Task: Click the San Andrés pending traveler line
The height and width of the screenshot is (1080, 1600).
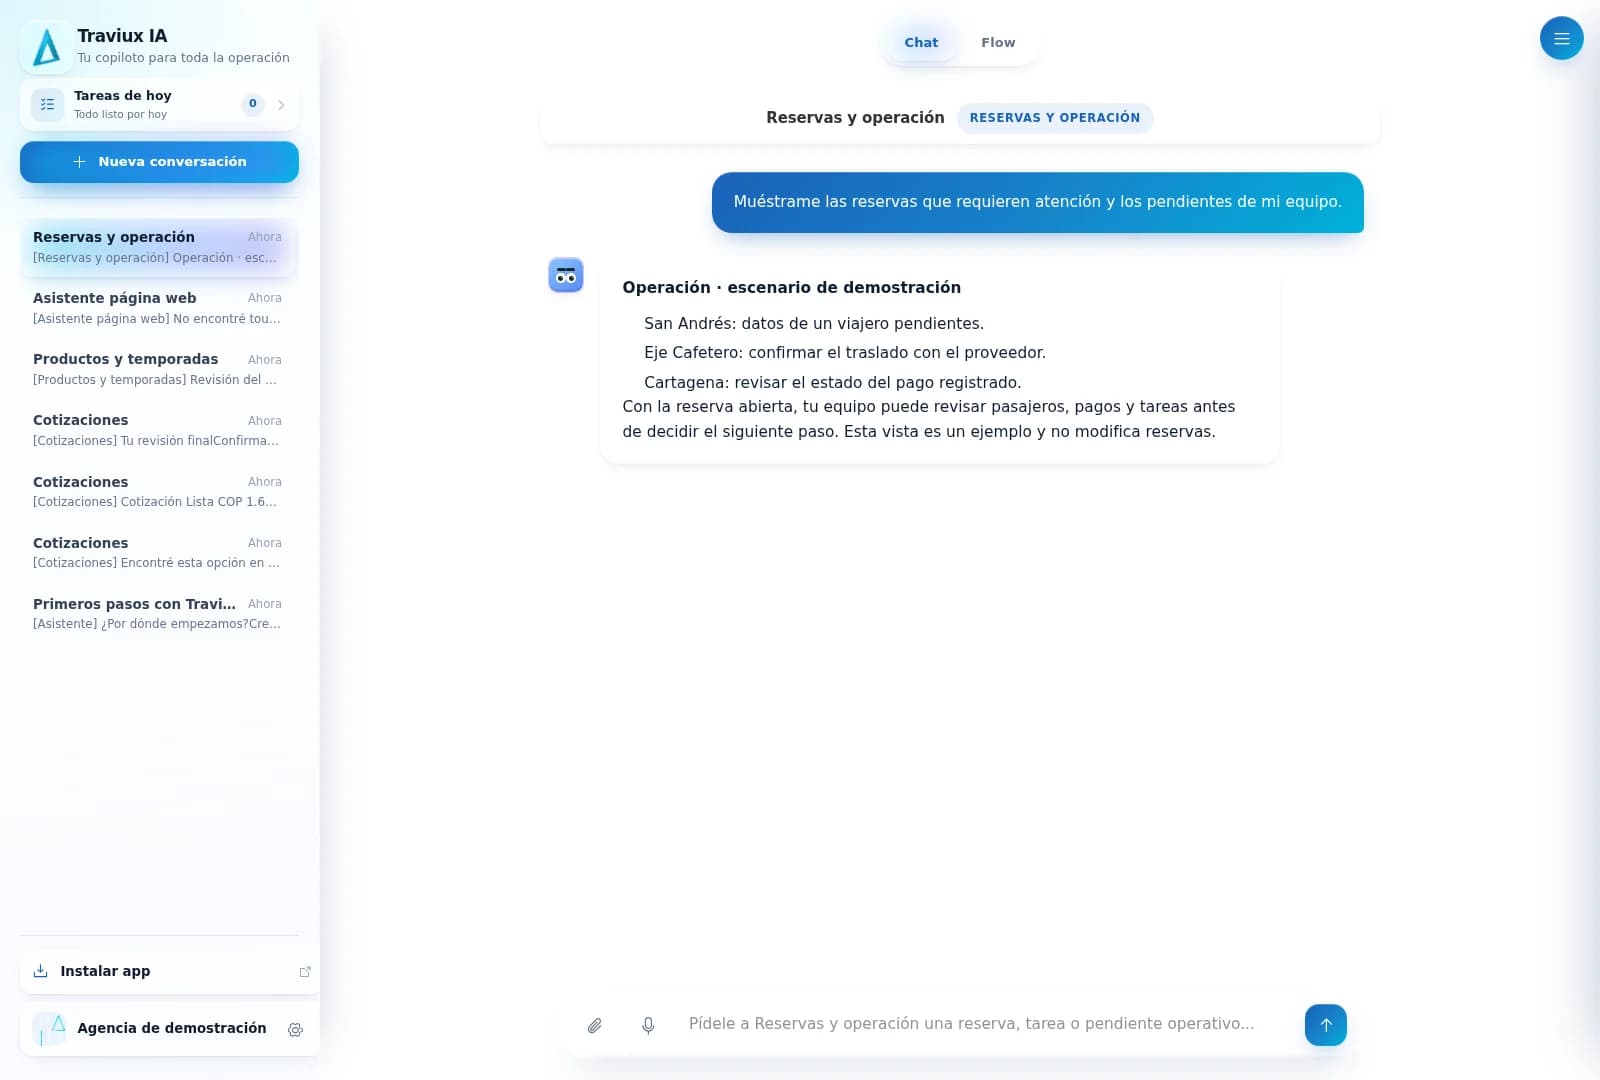Action: 814,324
